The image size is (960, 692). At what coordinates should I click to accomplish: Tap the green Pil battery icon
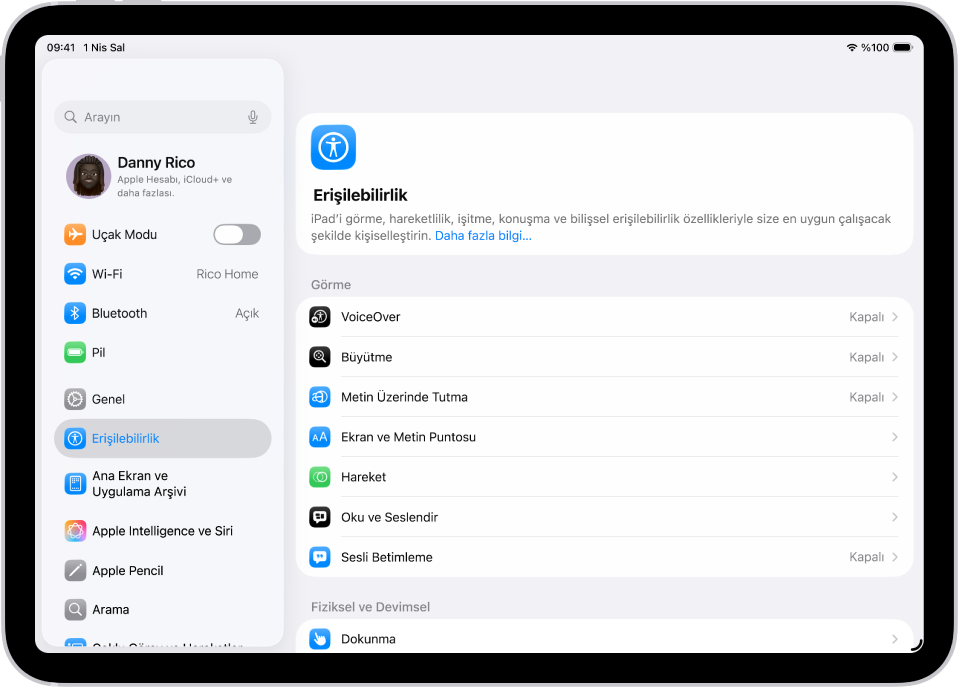point(75,352)
